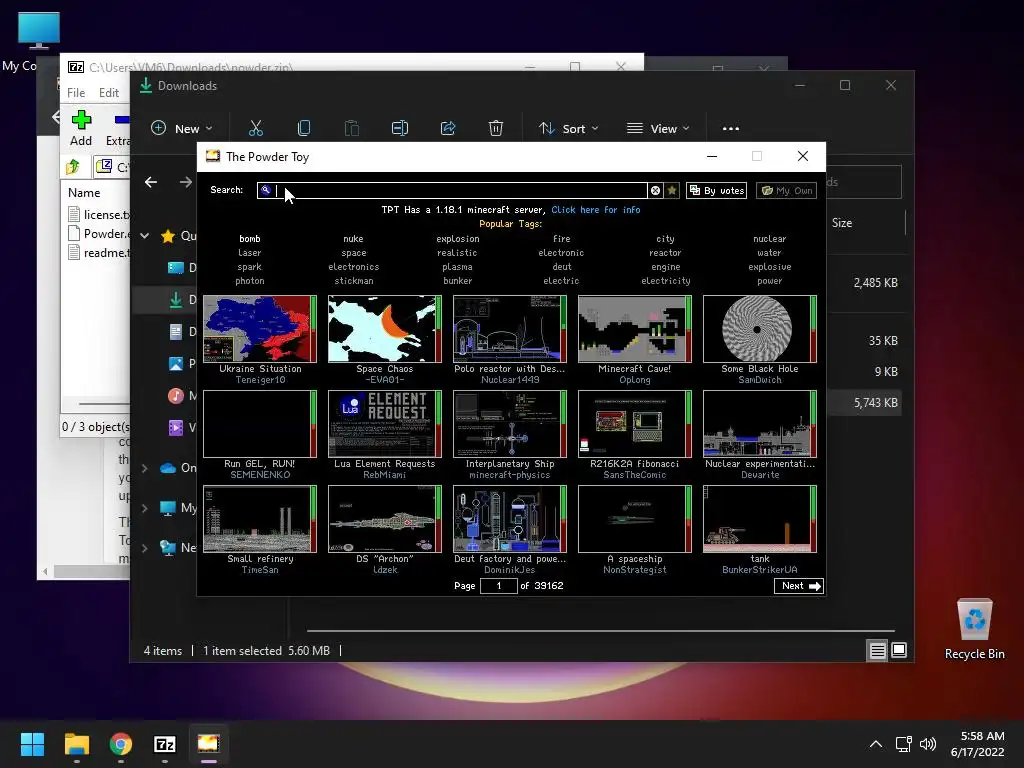
Task: Open the Windows Start button
Action: click(x=33, y=744)
